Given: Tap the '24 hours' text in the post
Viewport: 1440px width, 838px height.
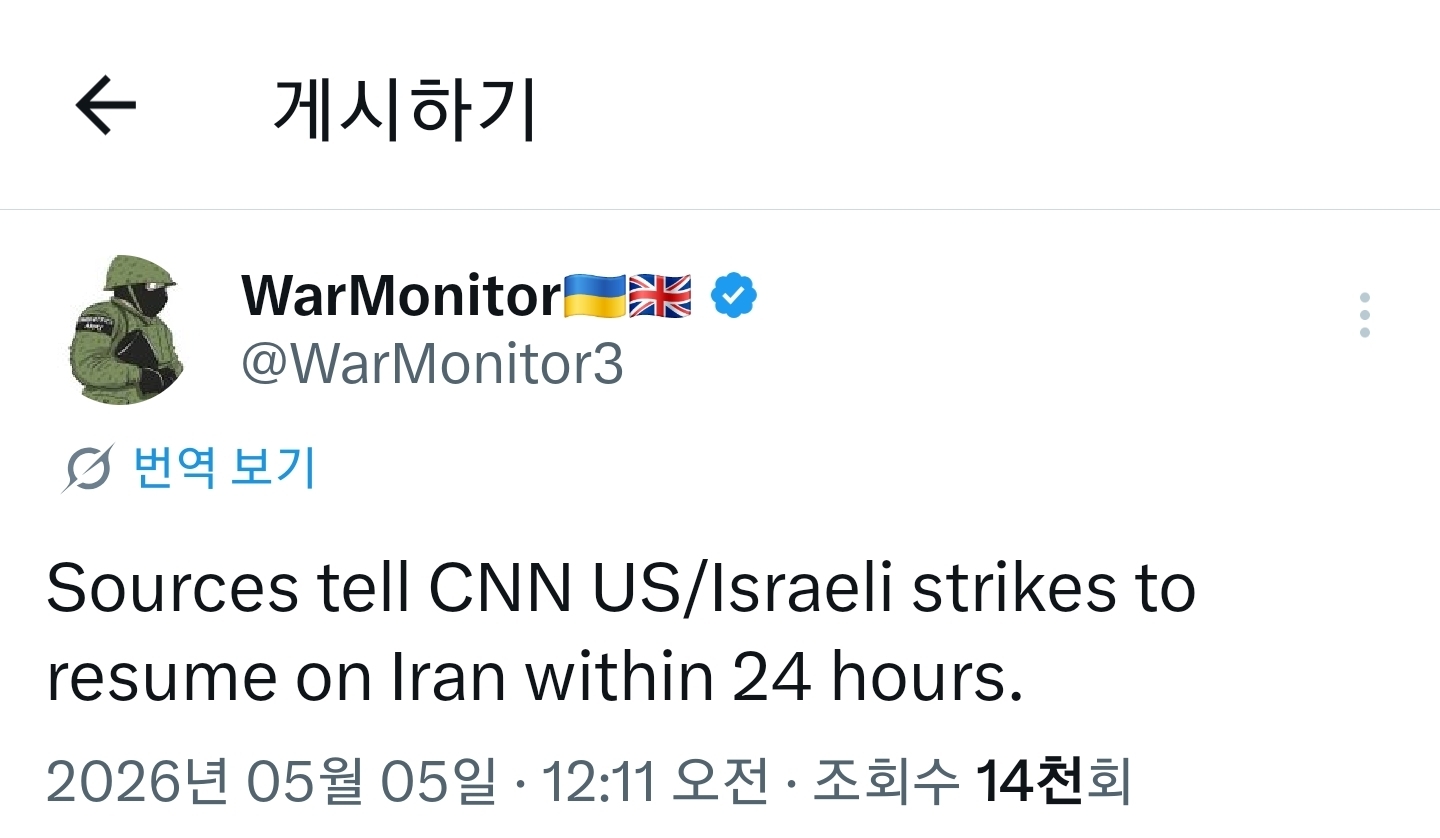Looking at the screenshot, I should pyautogui.click(x=877, y=678).
